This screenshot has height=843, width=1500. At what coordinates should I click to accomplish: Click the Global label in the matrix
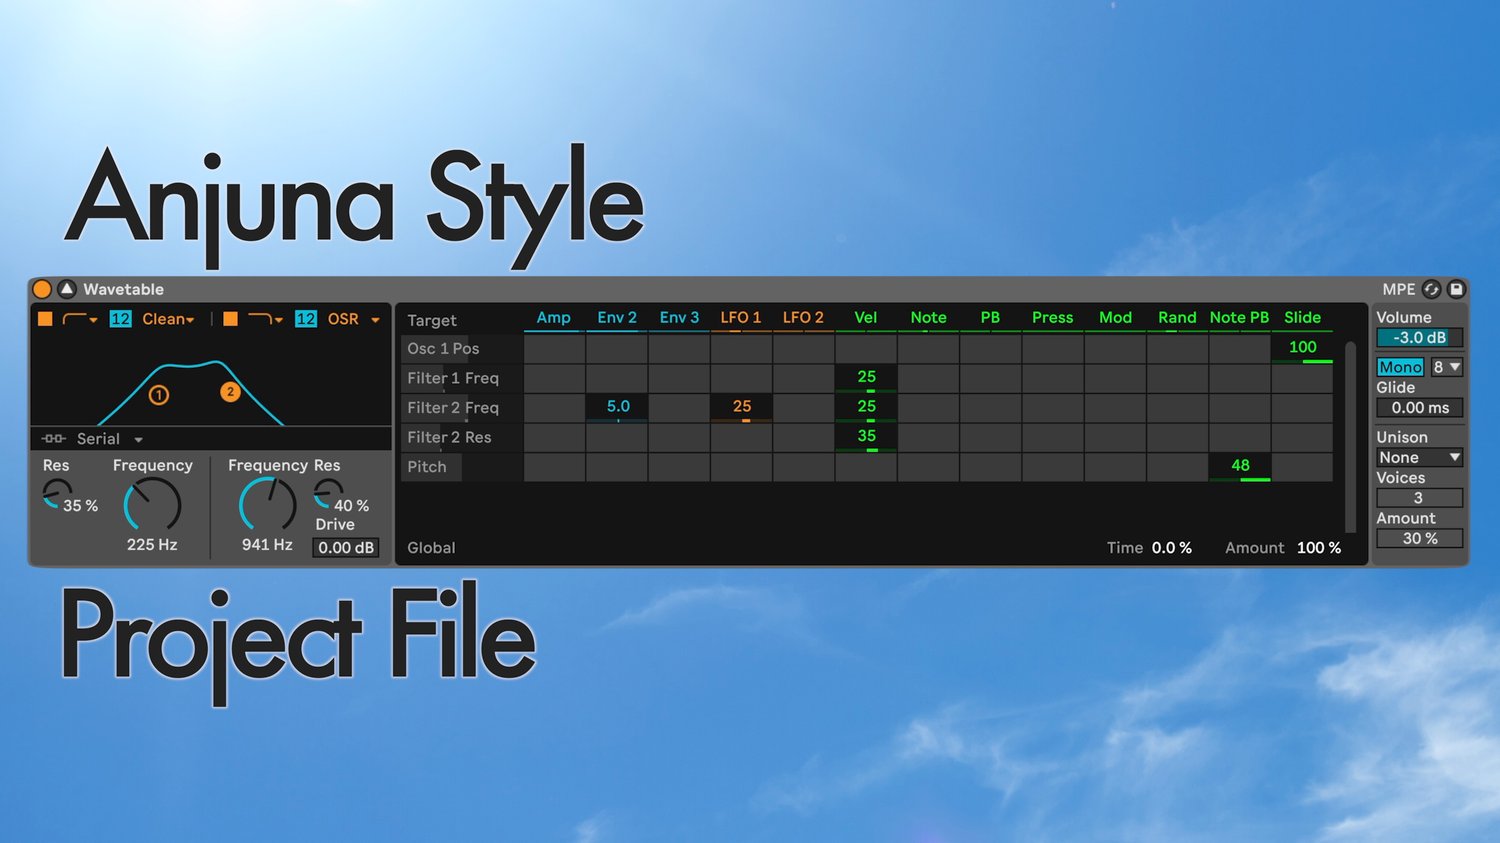point(431,548)
